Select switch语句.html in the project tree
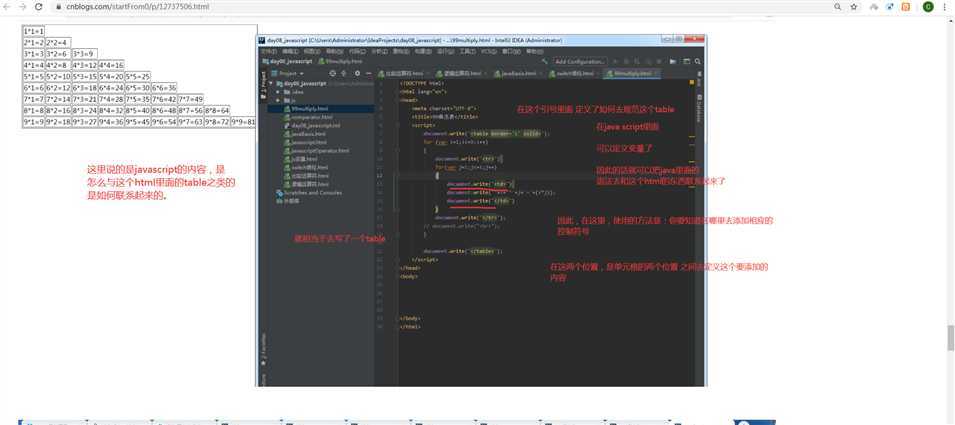This screenshot has height=425, width=955. (x=306, y=167)
